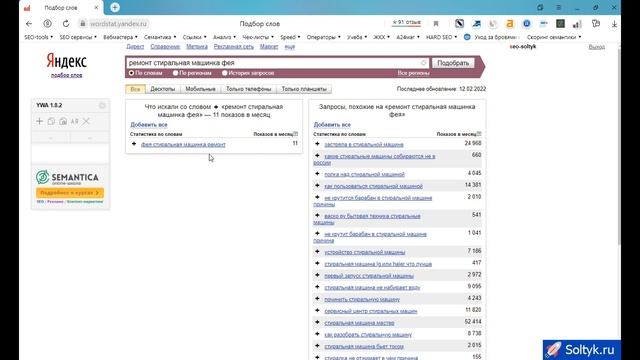Open the Метрика top link

(x=197, y=47)
